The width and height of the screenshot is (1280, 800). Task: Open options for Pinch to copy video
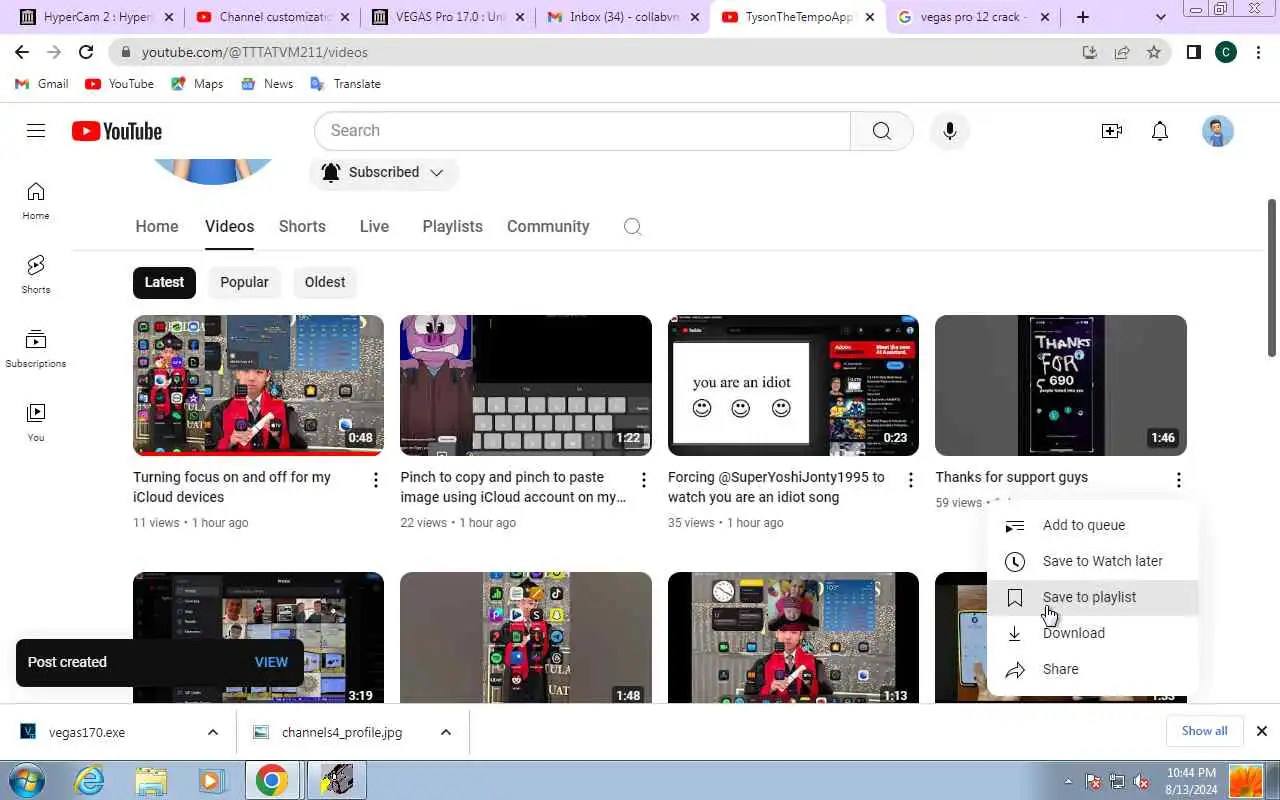pos(644,480)
